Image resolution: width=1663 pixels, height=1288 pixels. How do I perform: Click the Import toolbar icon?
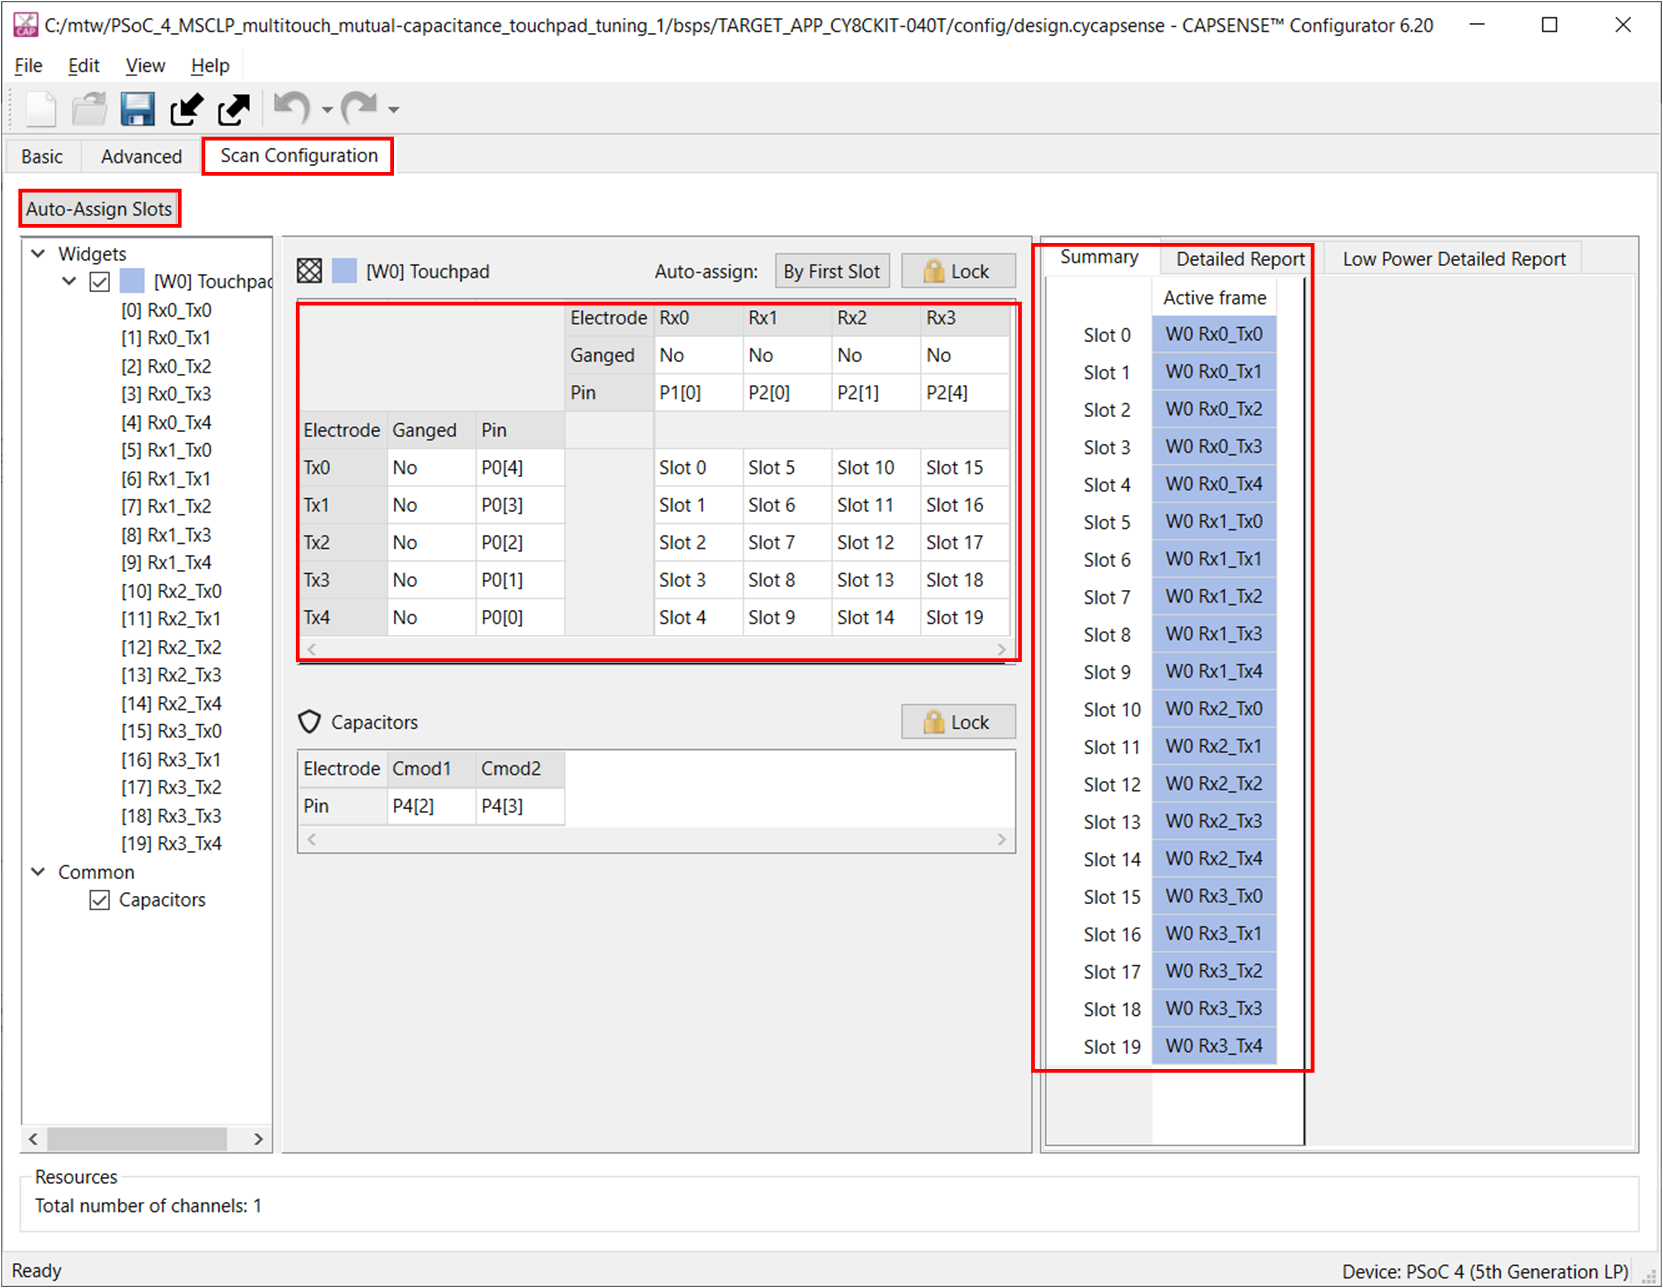186,108
